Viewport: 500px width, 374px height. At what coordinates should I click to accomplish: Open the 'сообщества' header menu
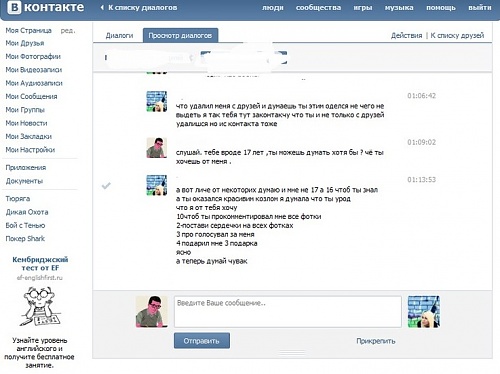click(318, 7)
